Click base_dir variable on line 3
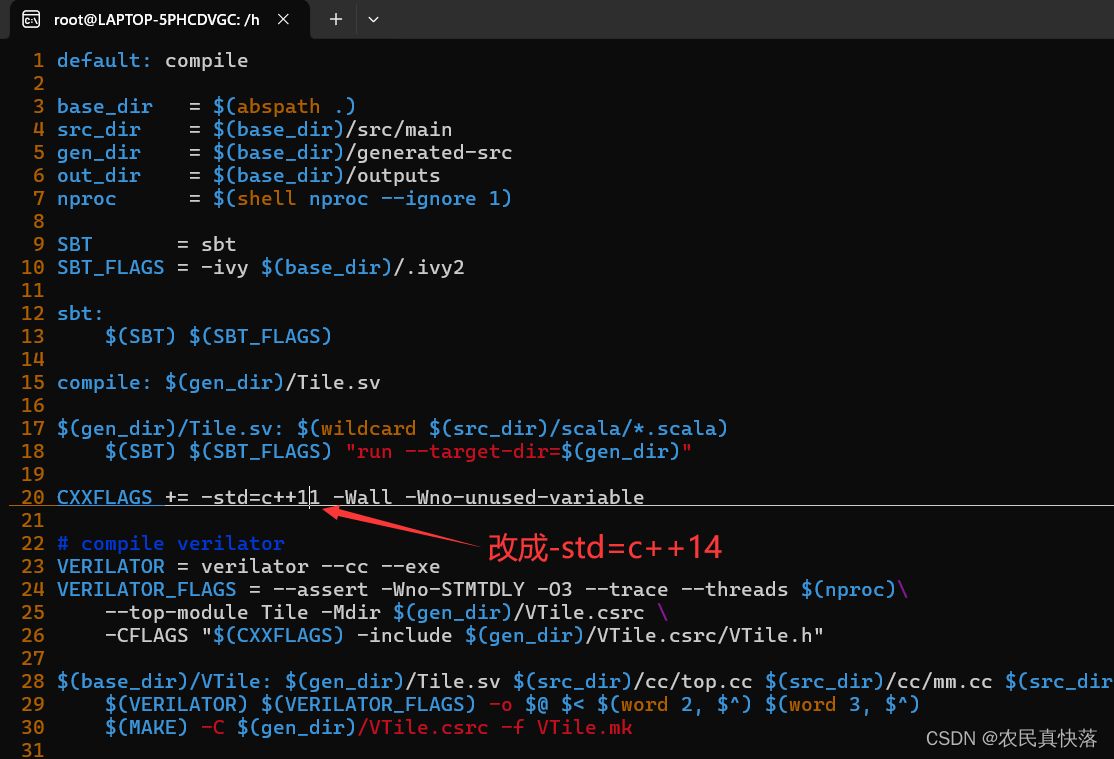The width and height of the screenshot is (1114, 759). coord(105,106)
